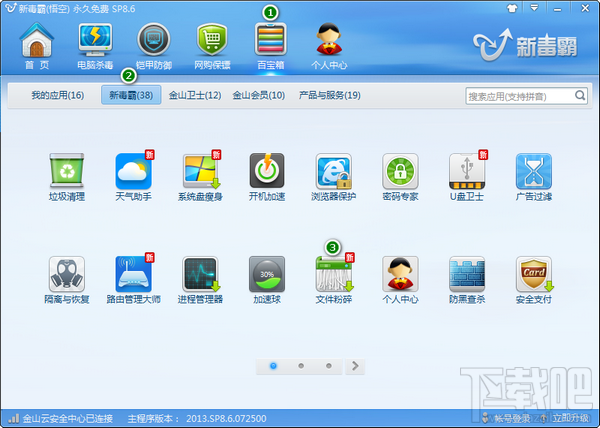Launch 垃圾清理 trash cleaner
Screen dimensions: 600x428
[67, 177]
